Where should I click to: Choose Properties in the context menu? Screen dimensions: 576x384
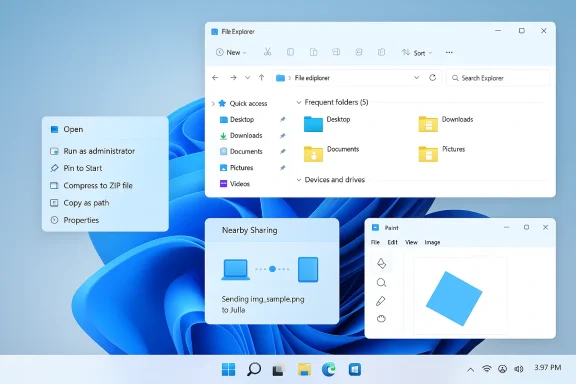coord(105,220)
